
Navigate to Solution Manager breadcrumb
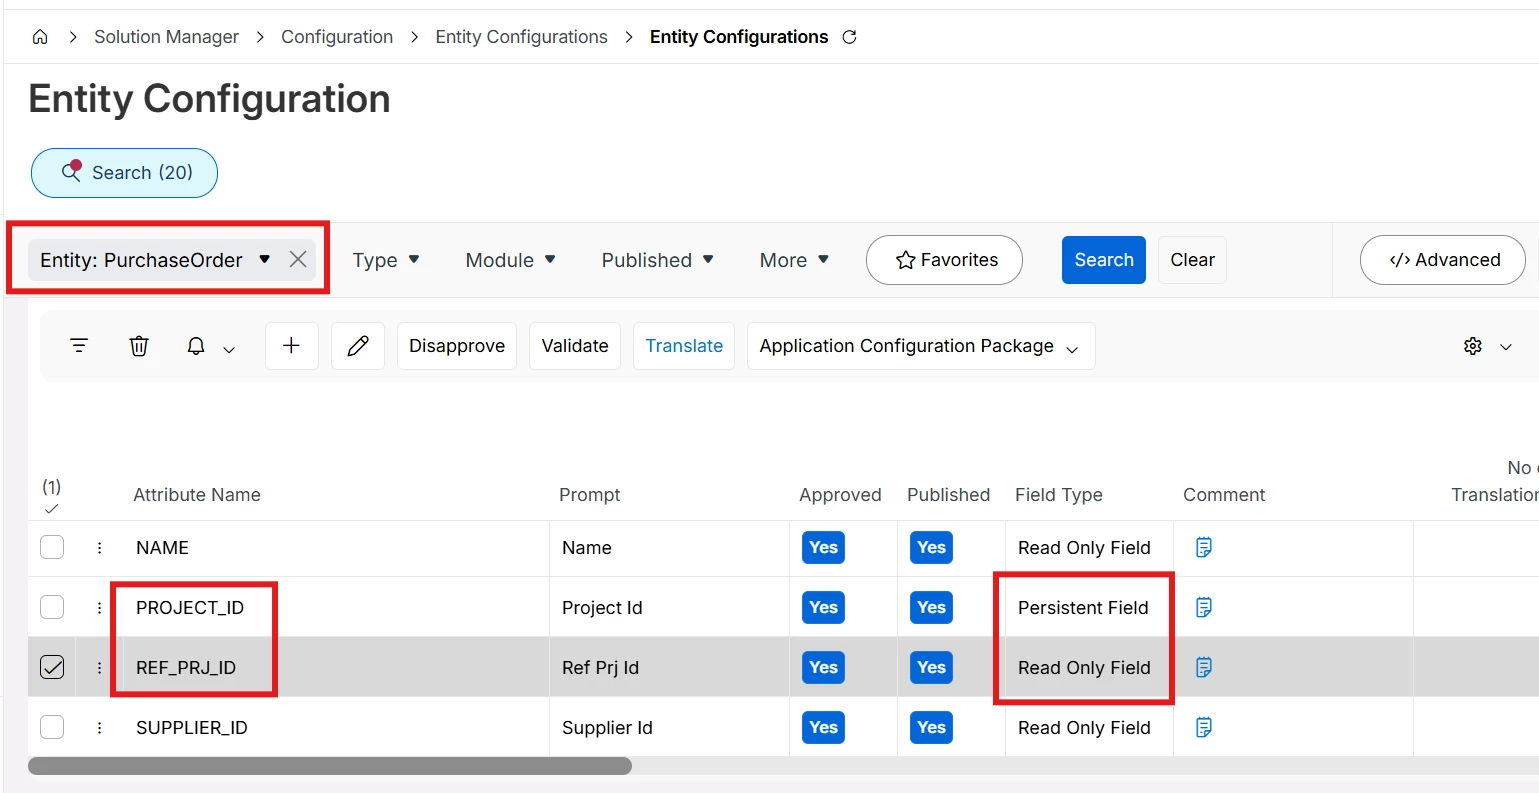click(166, 37)
